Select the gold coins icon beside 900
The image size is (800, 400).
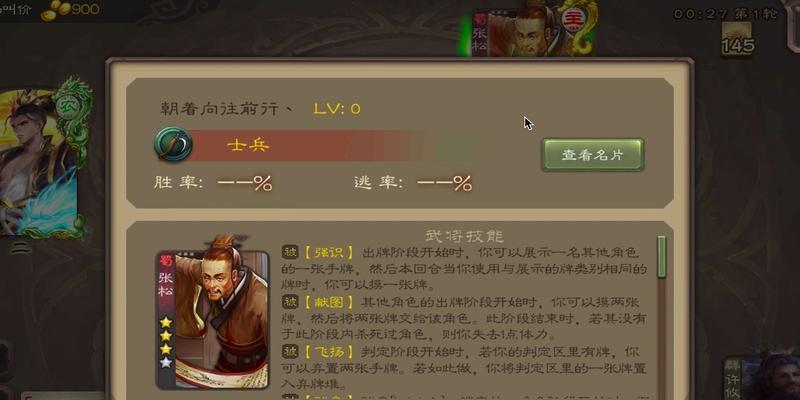coord(55,10)
